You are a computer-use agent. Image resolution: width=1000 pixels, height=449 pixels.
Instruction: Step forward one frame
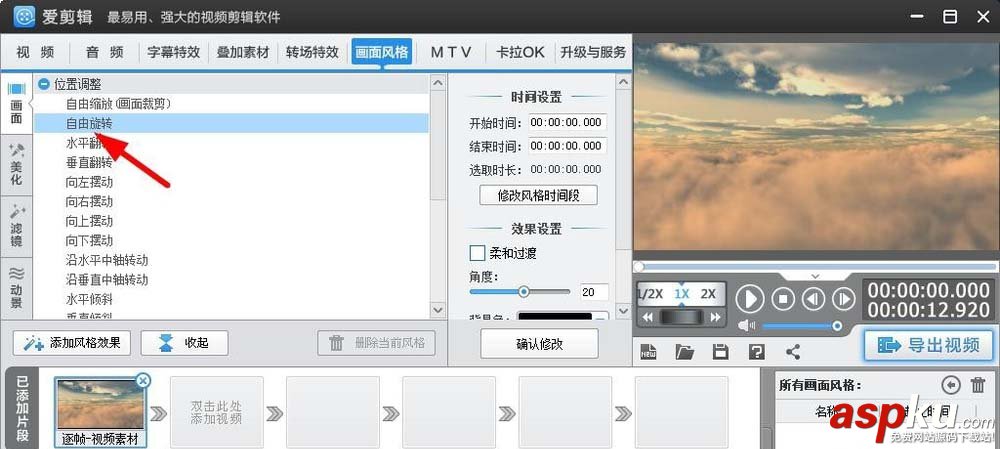[x=844, y=298]
